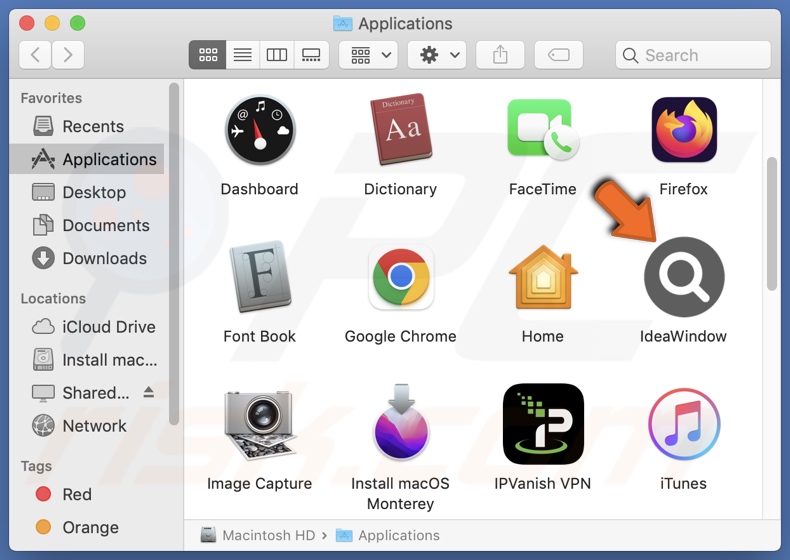
Task: Go forward with the right chevron button
Action: pos(68,54)
